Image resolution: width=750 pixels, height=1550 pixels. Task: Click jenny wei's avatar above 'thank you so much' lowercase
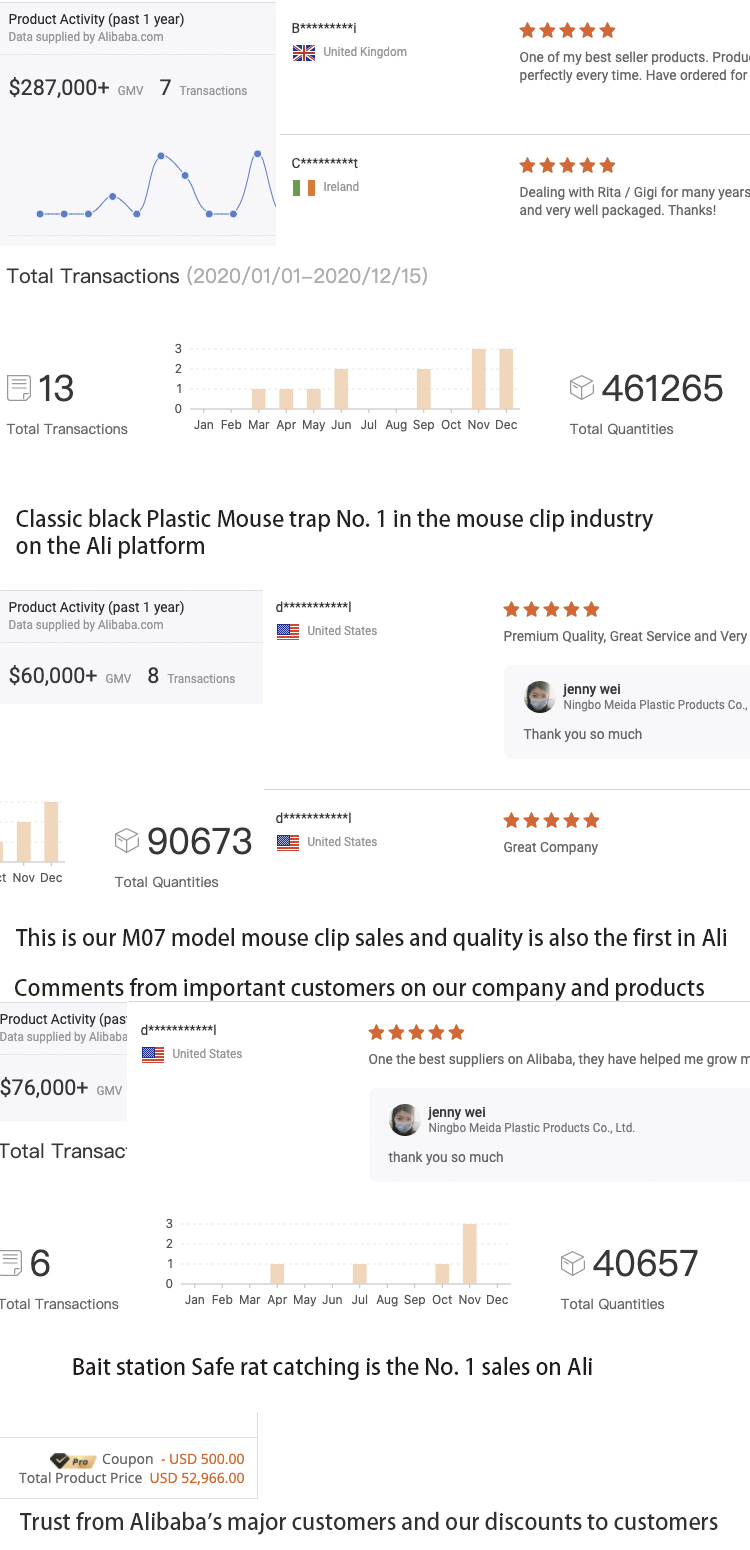point(405,1120)
